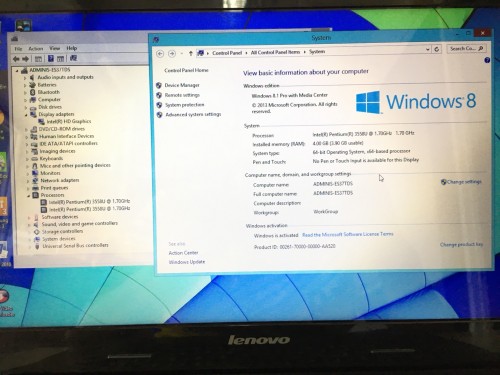
Task: Collapse the Display adapters tree node
Action: click(x=26, y=115)
